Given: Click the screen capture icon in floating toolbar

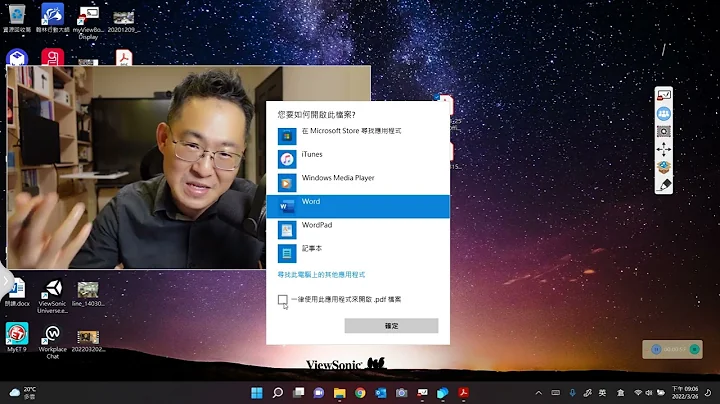Looking at the screenshot, I should click(x=664, y=131).
